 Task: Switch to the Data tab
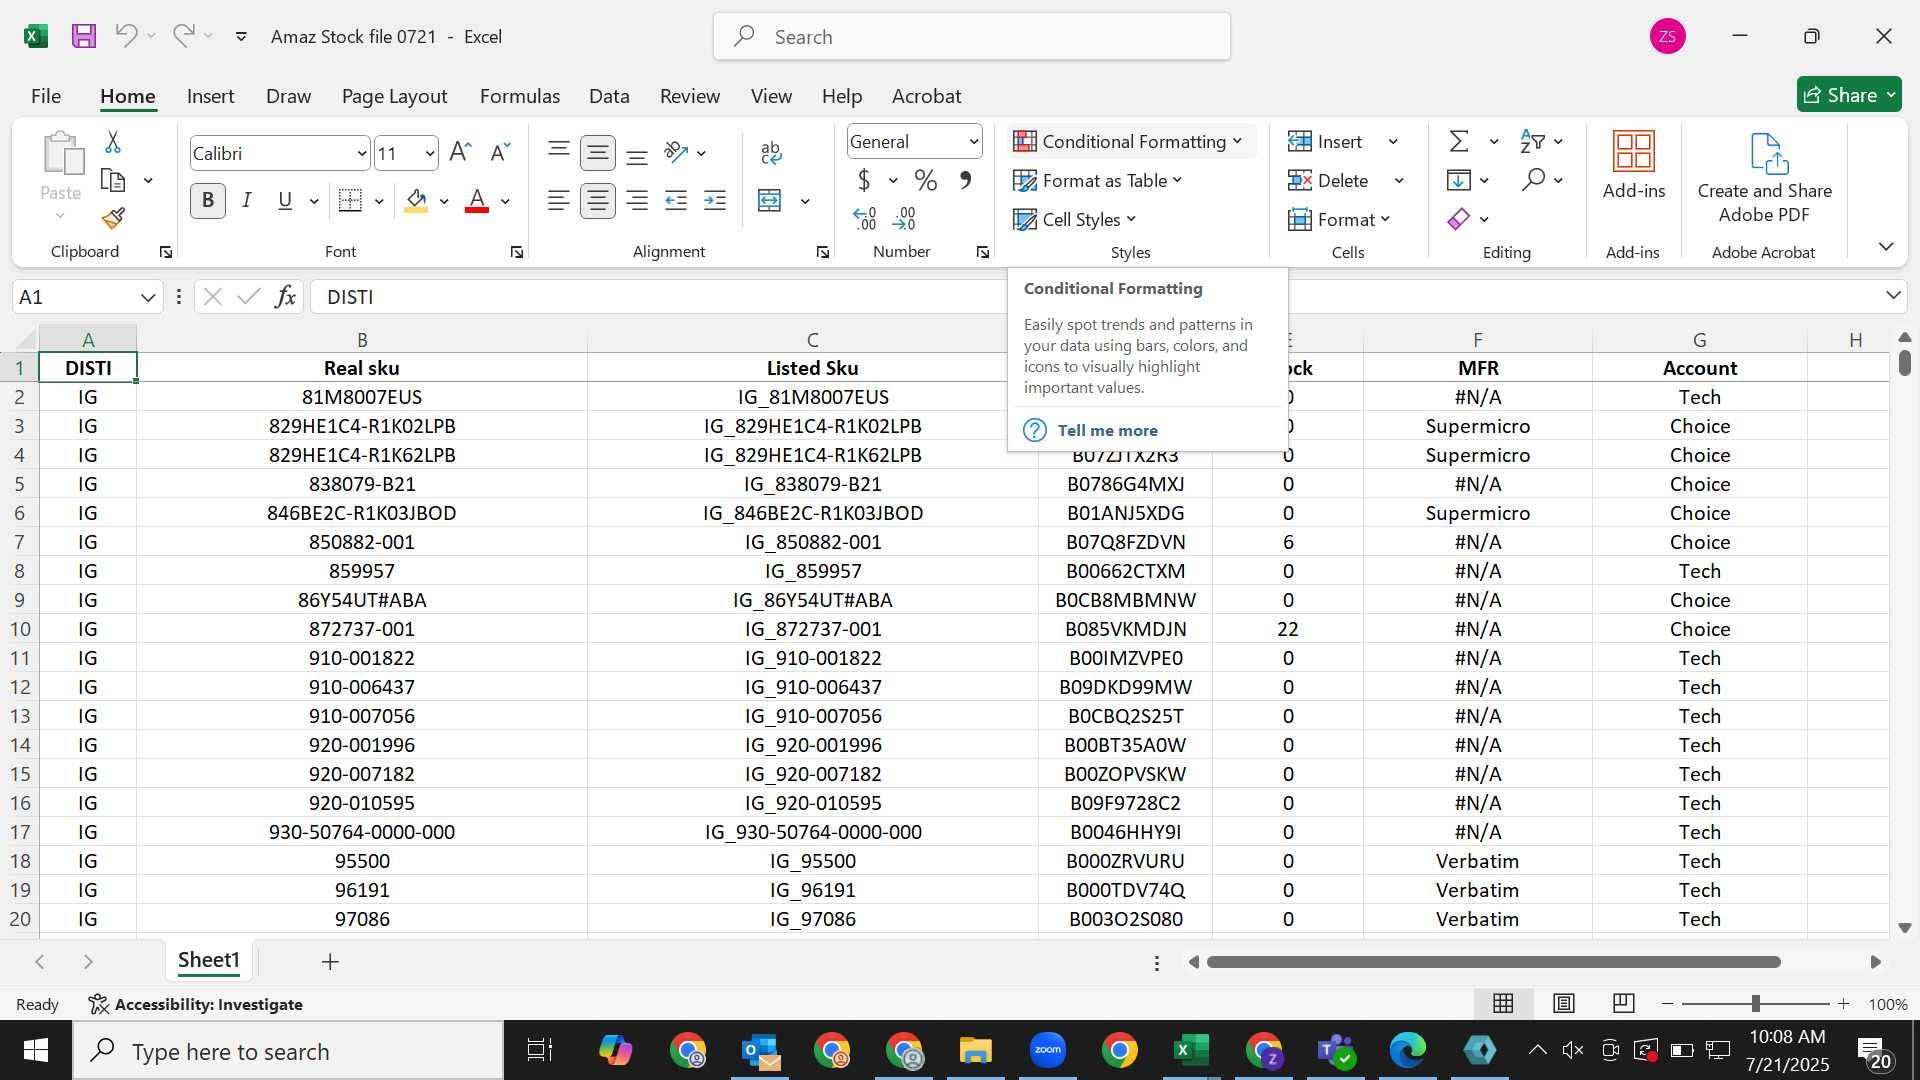click(609, 96)
